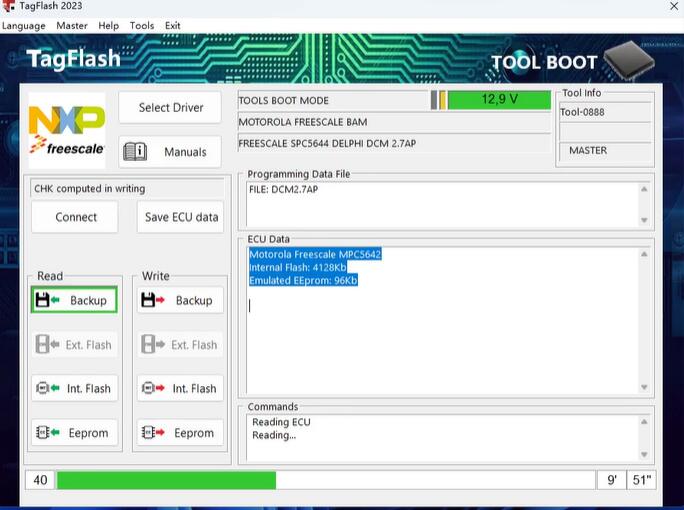
Task: Click the Read Eeprom button
Action: pyautogui.click(x=74, y=433)
